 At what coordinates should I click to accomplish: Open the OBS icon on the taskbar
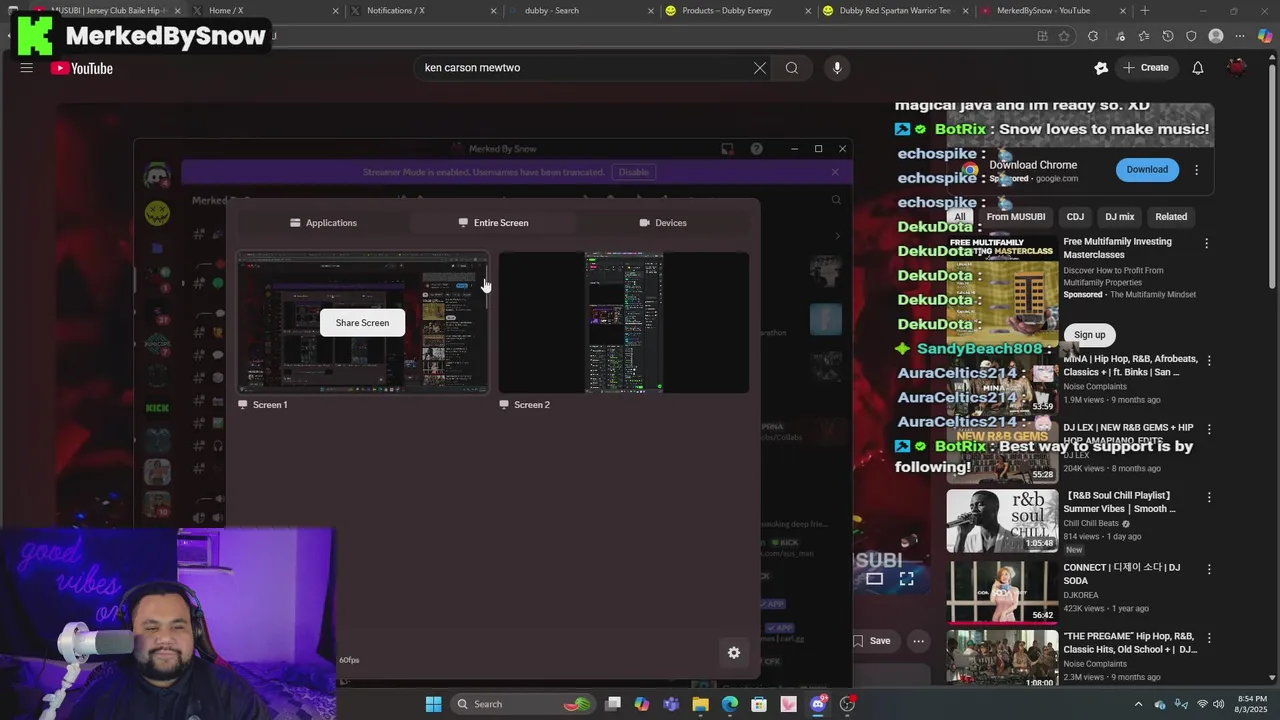(847, 704)
